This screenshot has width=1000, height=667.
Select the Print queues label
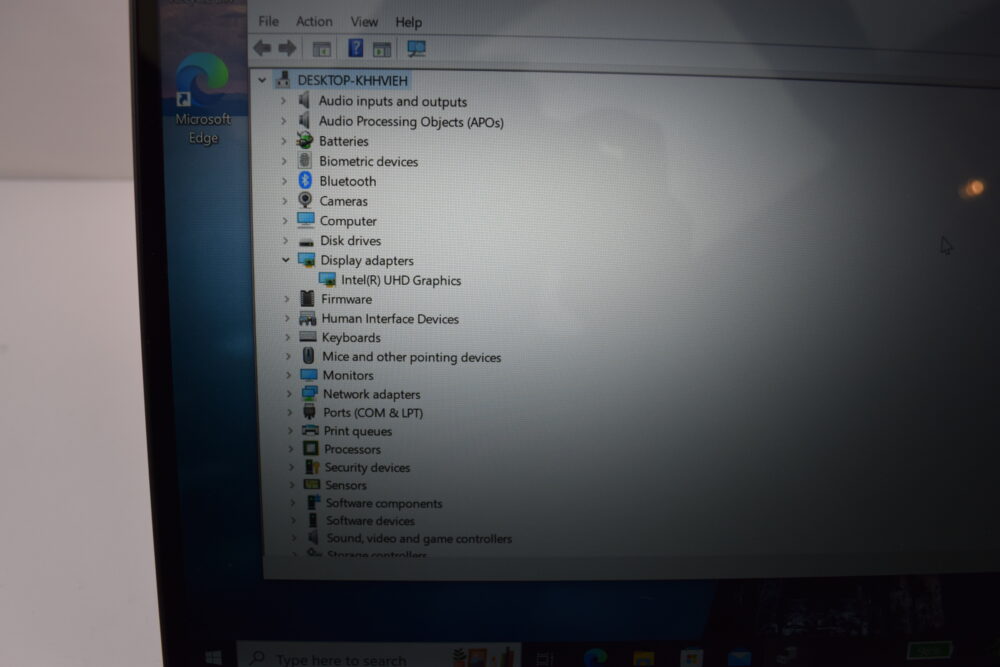(357, 431)
